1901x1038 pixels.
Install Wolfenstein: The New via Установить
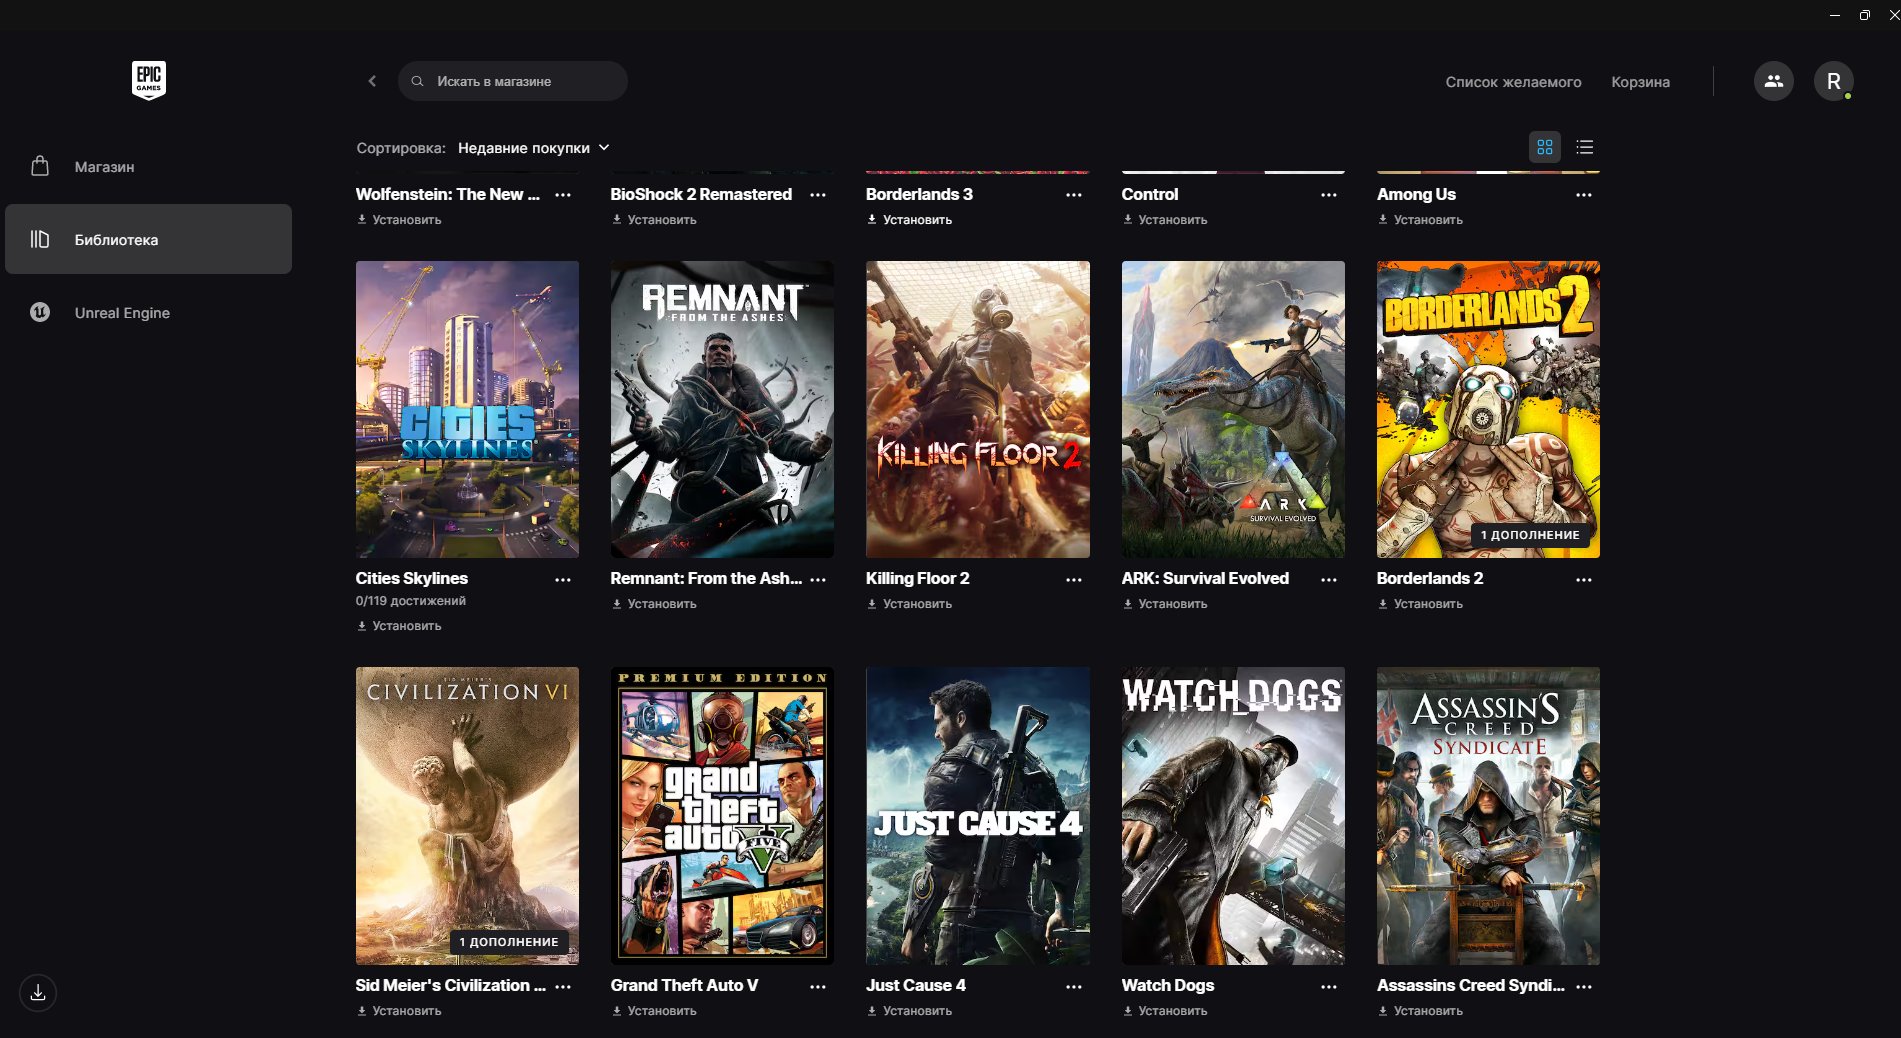pos(399,220)
